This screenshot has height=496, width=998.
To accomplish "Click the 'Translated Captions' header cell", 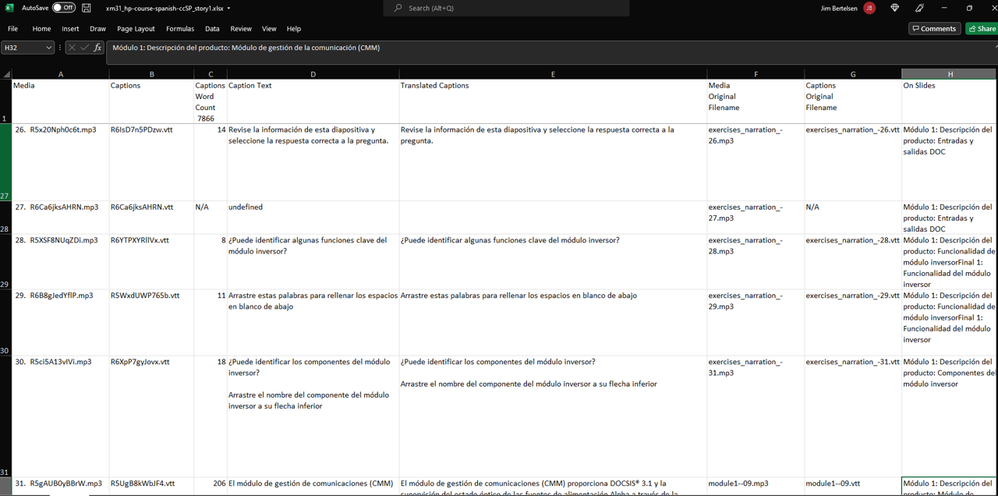I will point(553,102).
